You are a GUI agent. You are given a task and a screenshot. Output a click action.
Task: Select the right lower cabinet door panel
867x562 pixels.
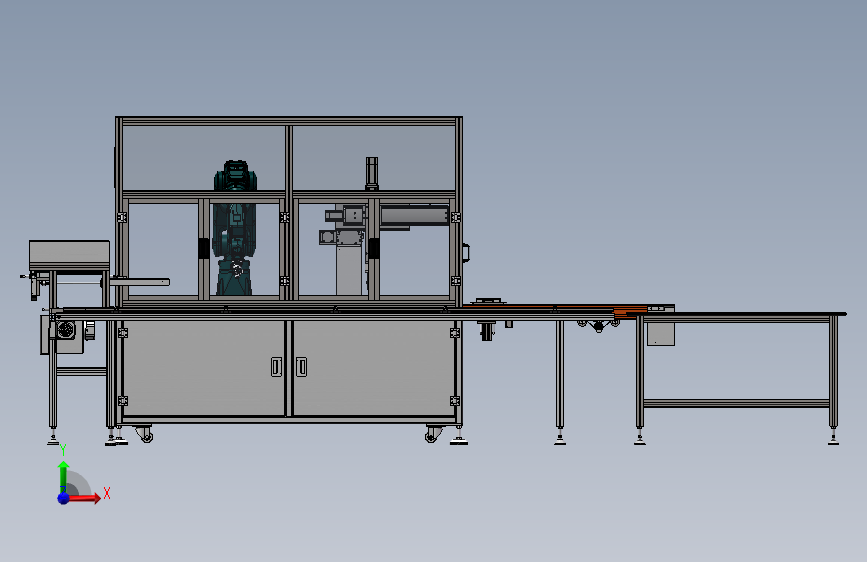pos(373,368)
